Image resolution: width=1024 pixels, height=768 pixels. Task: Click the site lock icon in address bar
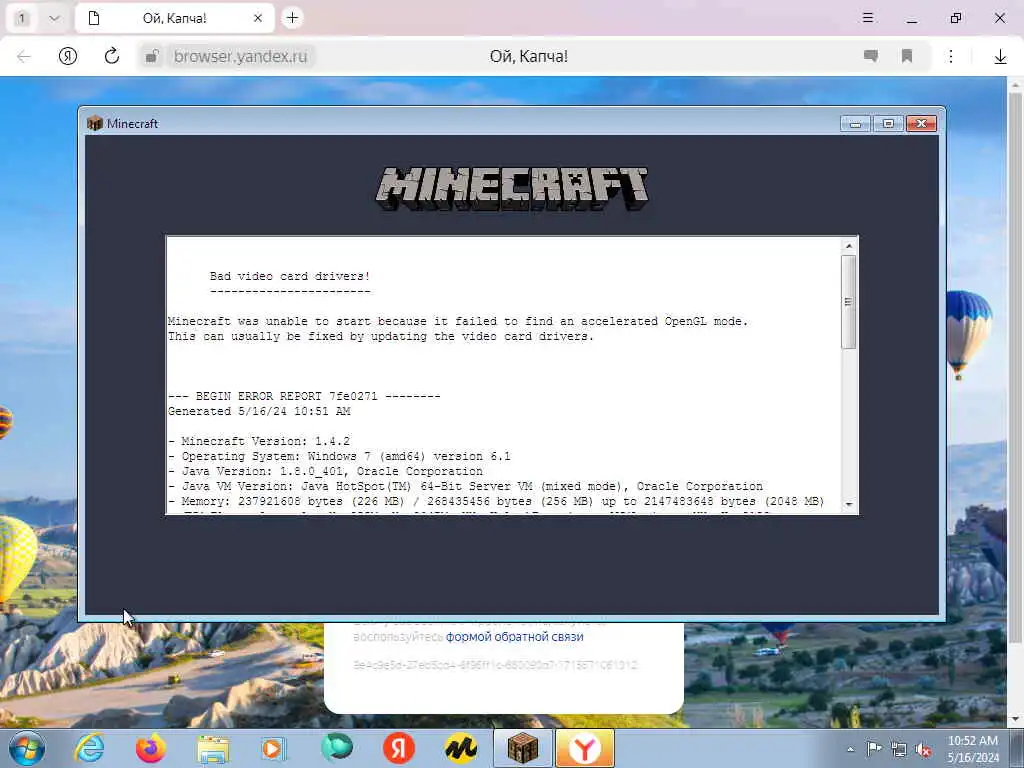click(152, 56)
